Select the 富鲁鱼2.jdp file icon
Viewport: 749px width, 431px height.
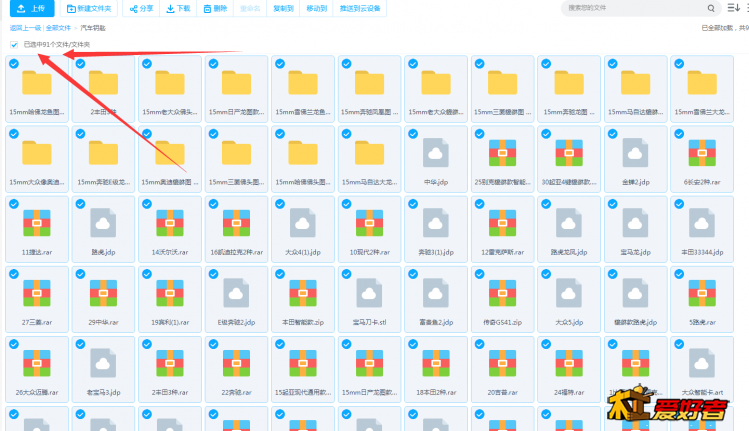(x=436, y=293)
